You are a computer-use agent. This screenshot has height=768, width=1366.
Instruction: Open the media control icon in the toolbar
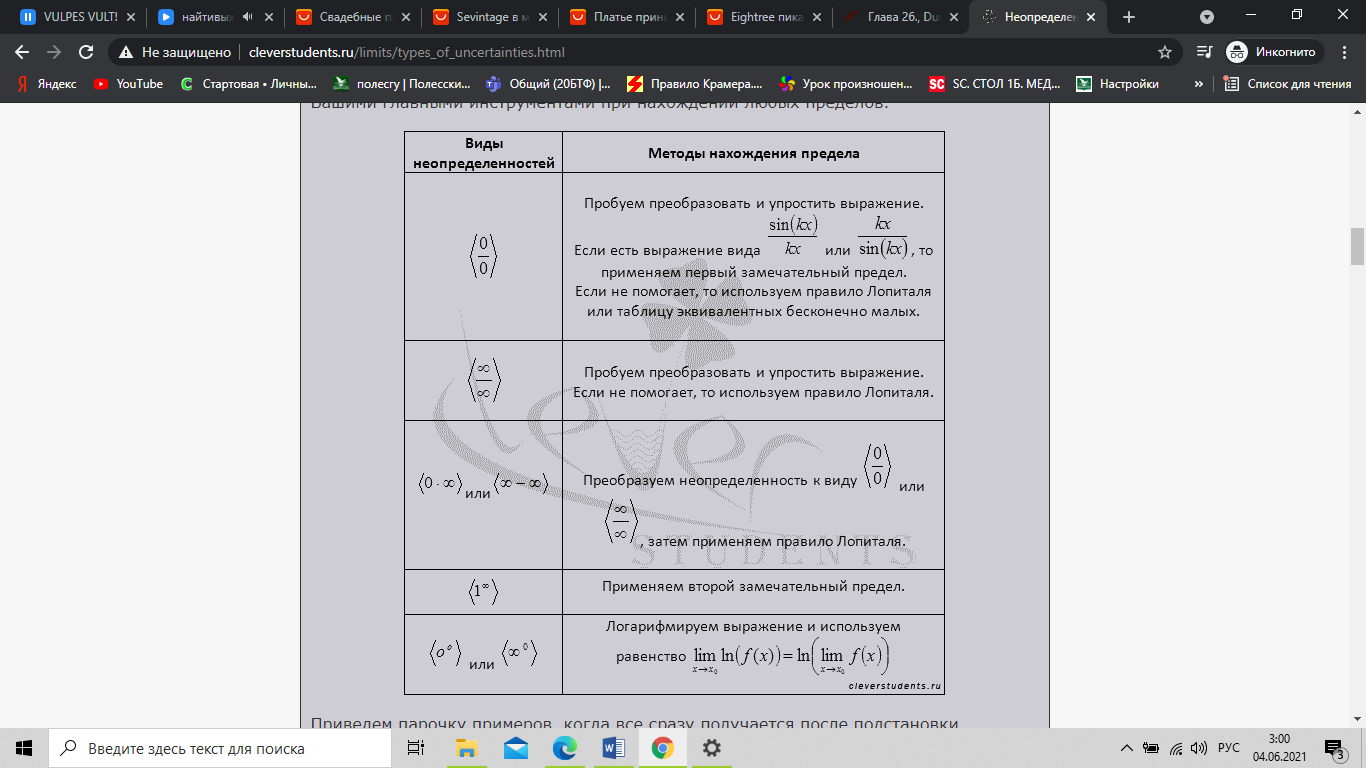click(1204, 52)
